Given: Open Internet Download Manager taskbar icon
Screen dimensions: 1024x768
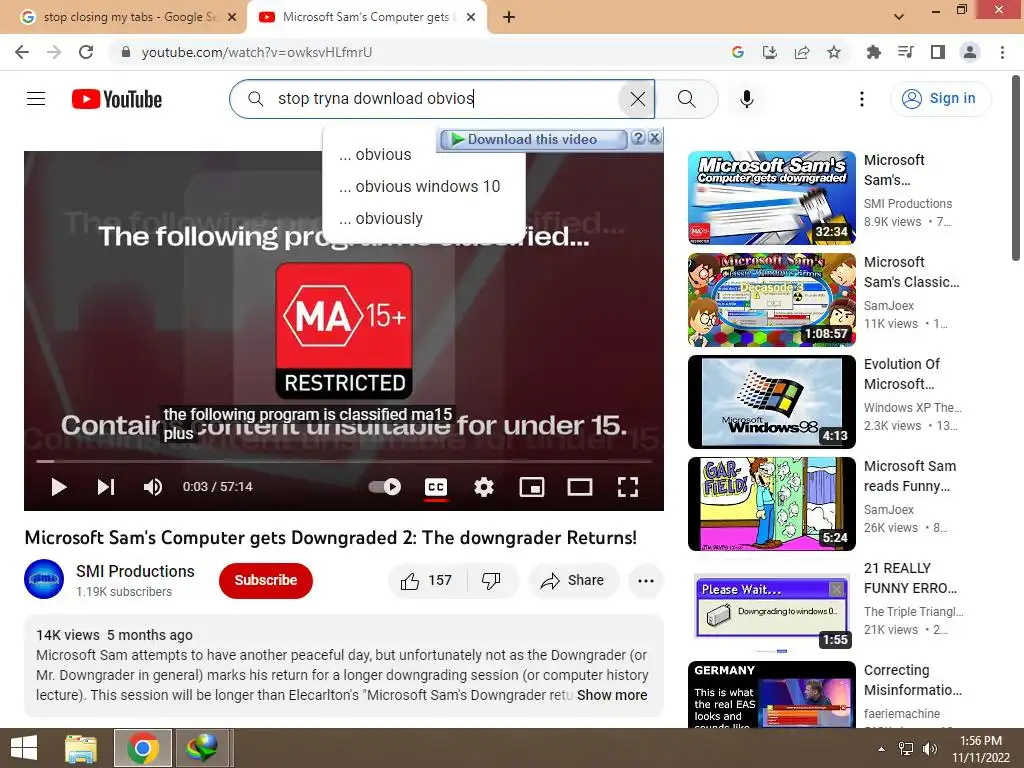Looking at the screenshot, I should coord(201,748).
